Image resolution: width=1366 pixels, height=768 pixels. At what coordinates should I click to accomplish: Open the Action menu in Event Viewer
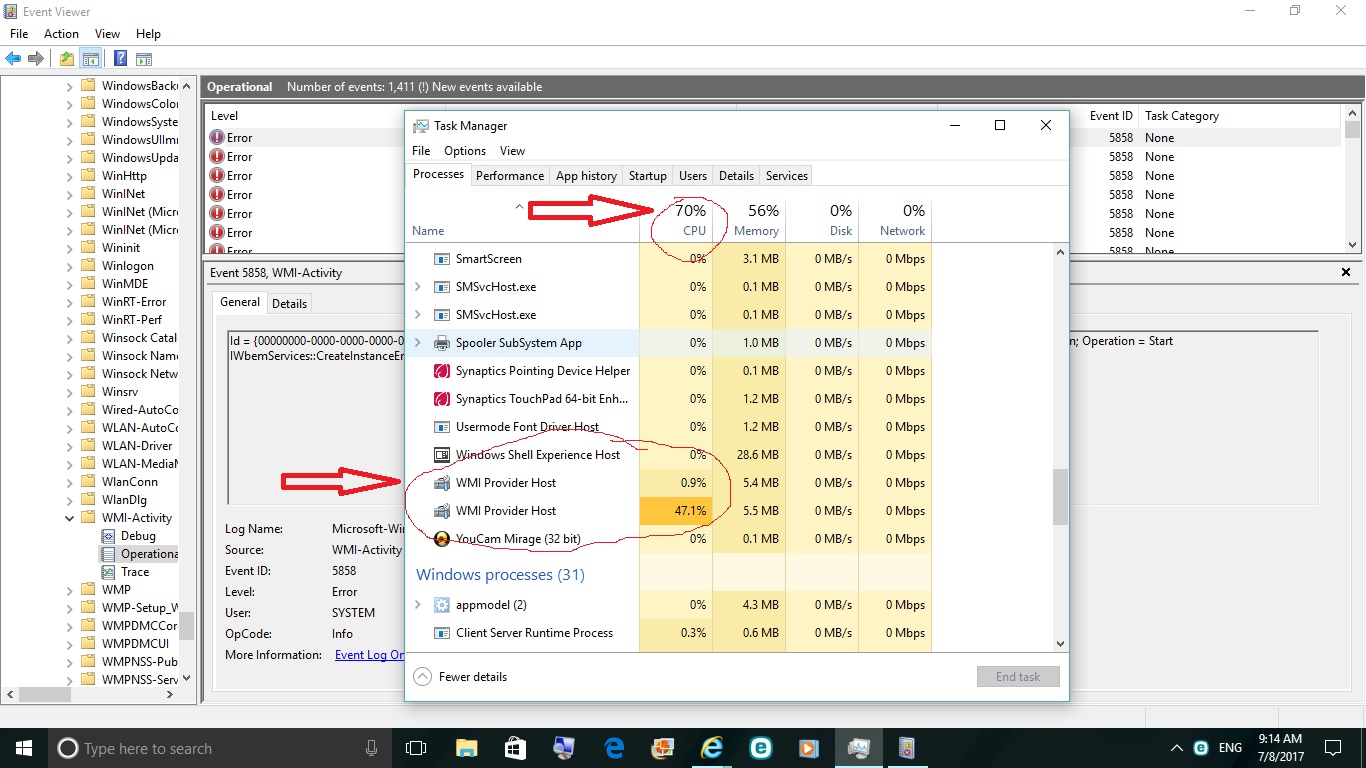click(x=61, y=34)
